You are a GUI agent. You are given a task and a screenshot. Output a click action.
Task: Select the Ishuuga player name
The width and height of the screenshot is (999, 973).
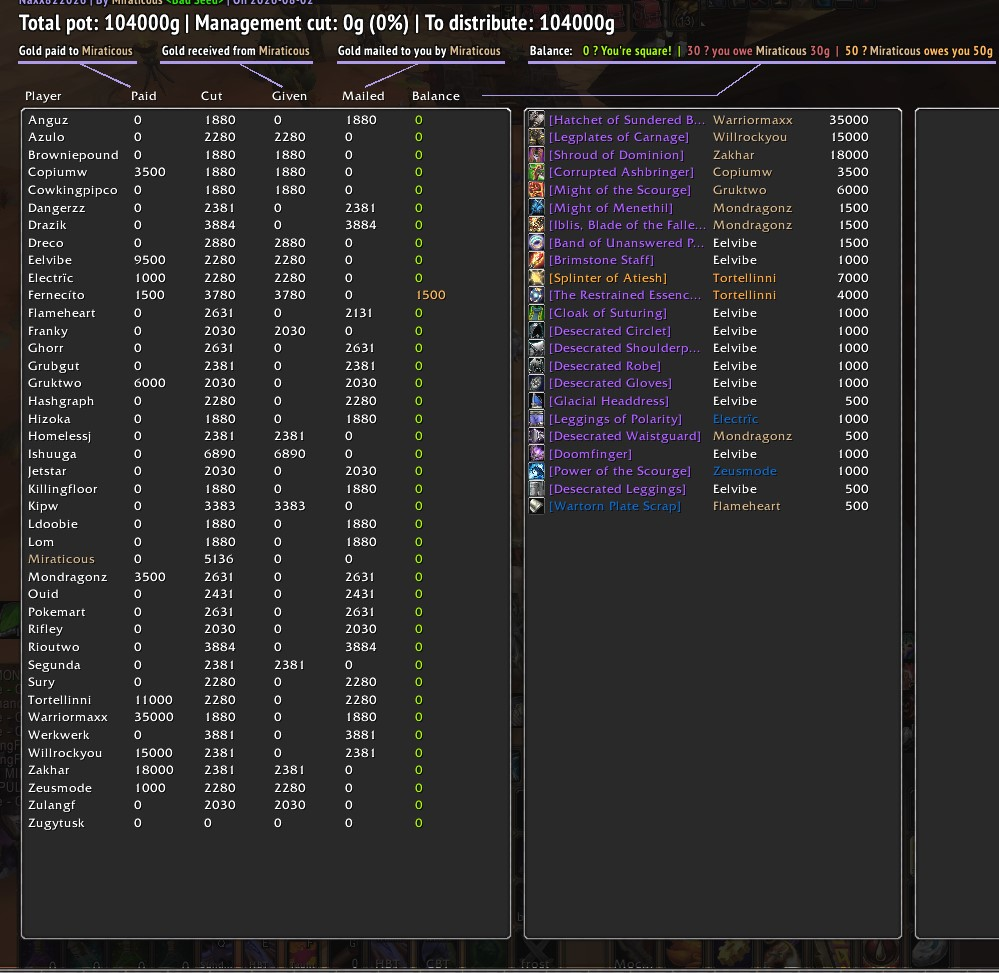point(52,454)
